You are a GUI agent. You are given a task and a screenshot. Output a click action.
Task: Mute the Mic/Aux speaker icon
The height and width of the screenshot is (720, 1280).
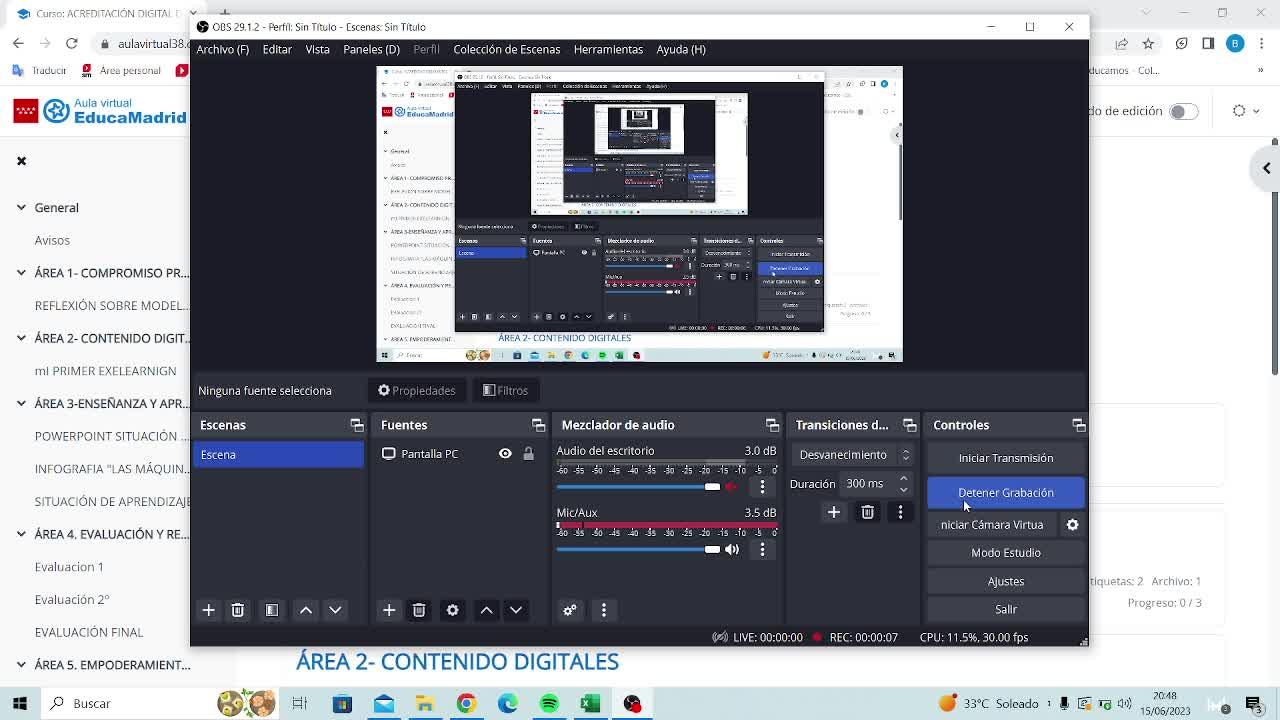click(x=732, y=549)
